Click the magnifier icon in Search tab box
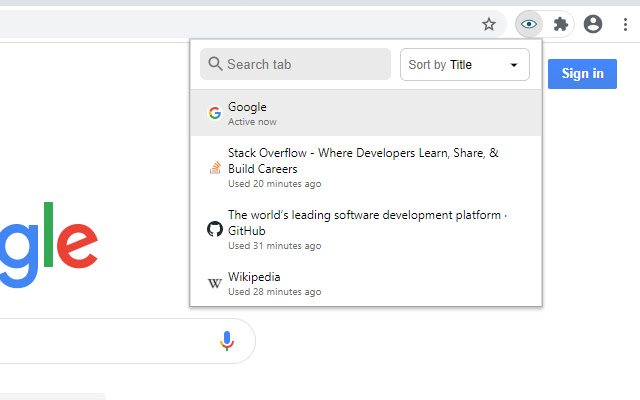Screen dimensions: 640x400 tap(215, 64)
